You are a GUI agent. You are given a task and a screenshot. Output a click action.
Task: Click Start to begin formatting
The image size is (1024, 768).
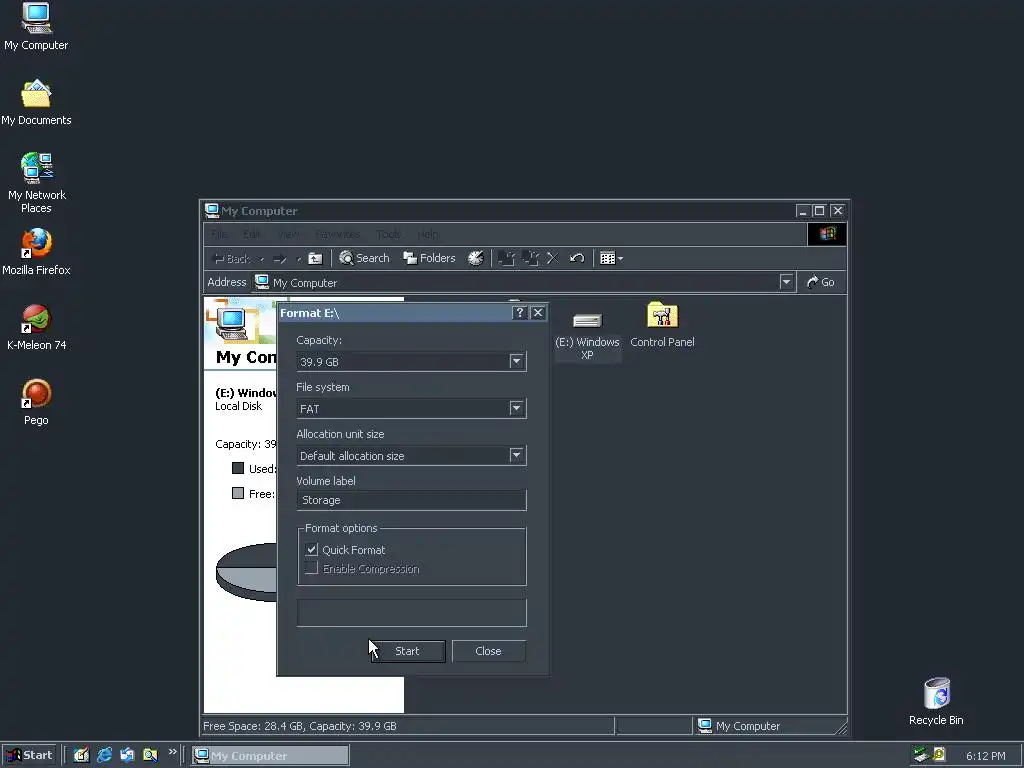coord(408,651)
